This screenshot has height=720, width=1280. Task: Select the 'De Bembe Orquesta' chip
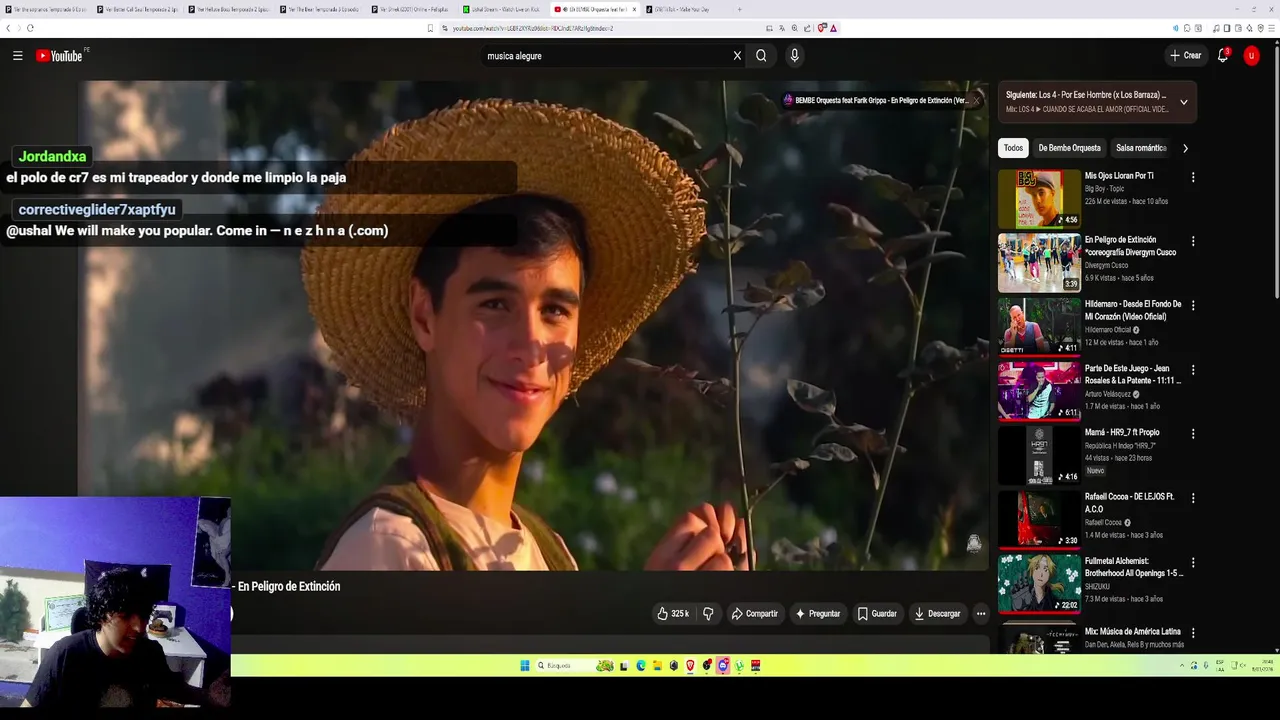pyautogui.click(x=1069, y=148)
